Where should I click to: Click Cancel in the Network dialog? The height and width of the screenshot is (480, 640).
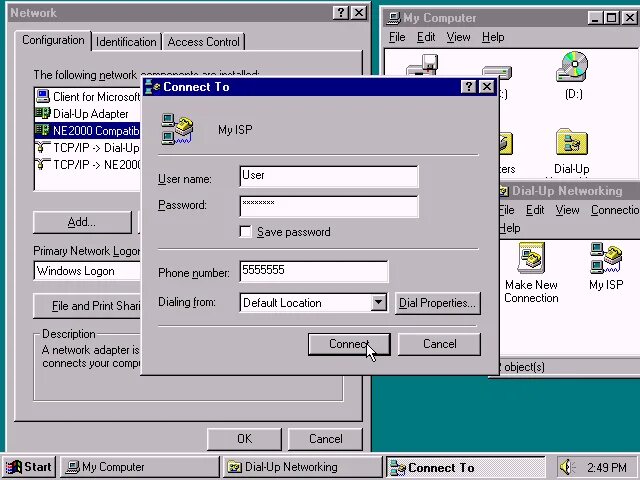325,439
